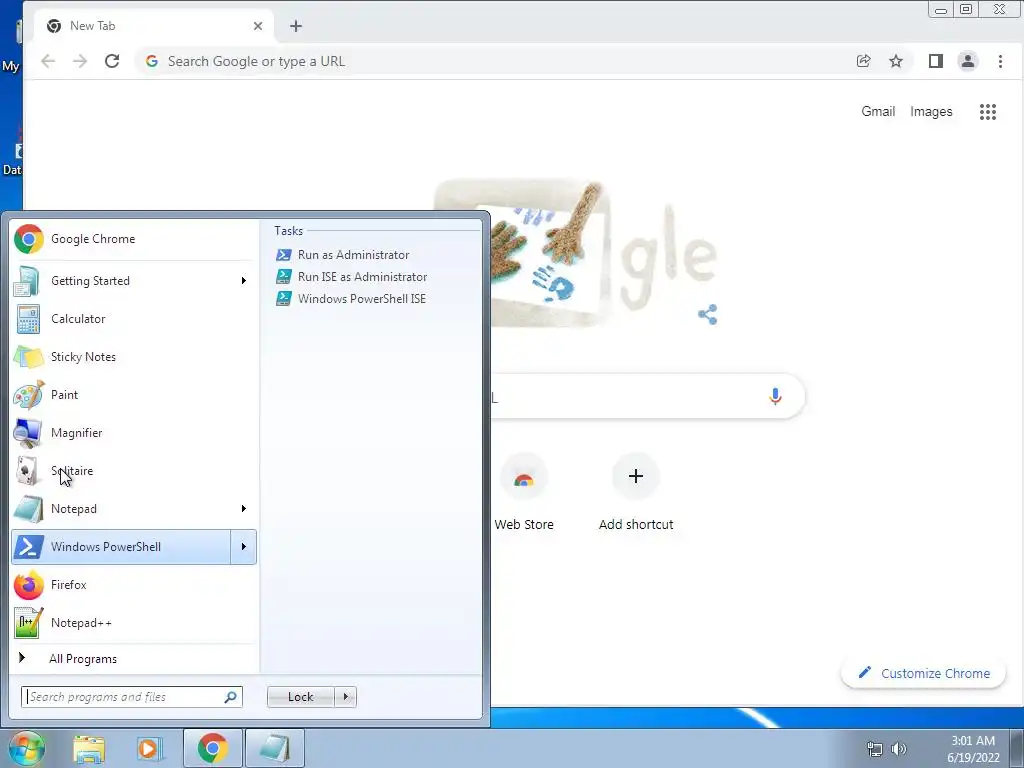Open the Gmail link
The height and width of the screenshot is (768, 1024).
pos(878,112)
